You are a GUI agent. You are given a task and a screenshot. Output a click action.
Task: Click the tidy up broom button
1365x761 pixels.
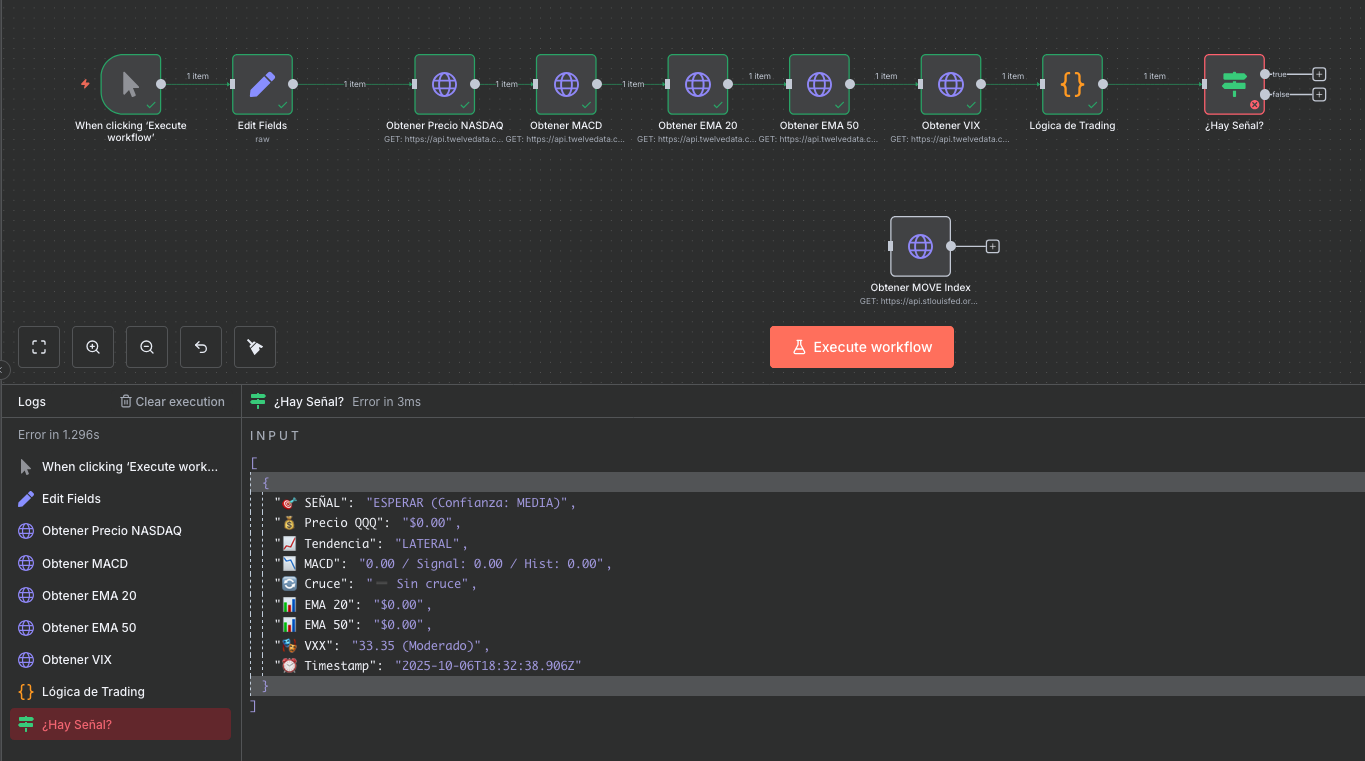255,347
